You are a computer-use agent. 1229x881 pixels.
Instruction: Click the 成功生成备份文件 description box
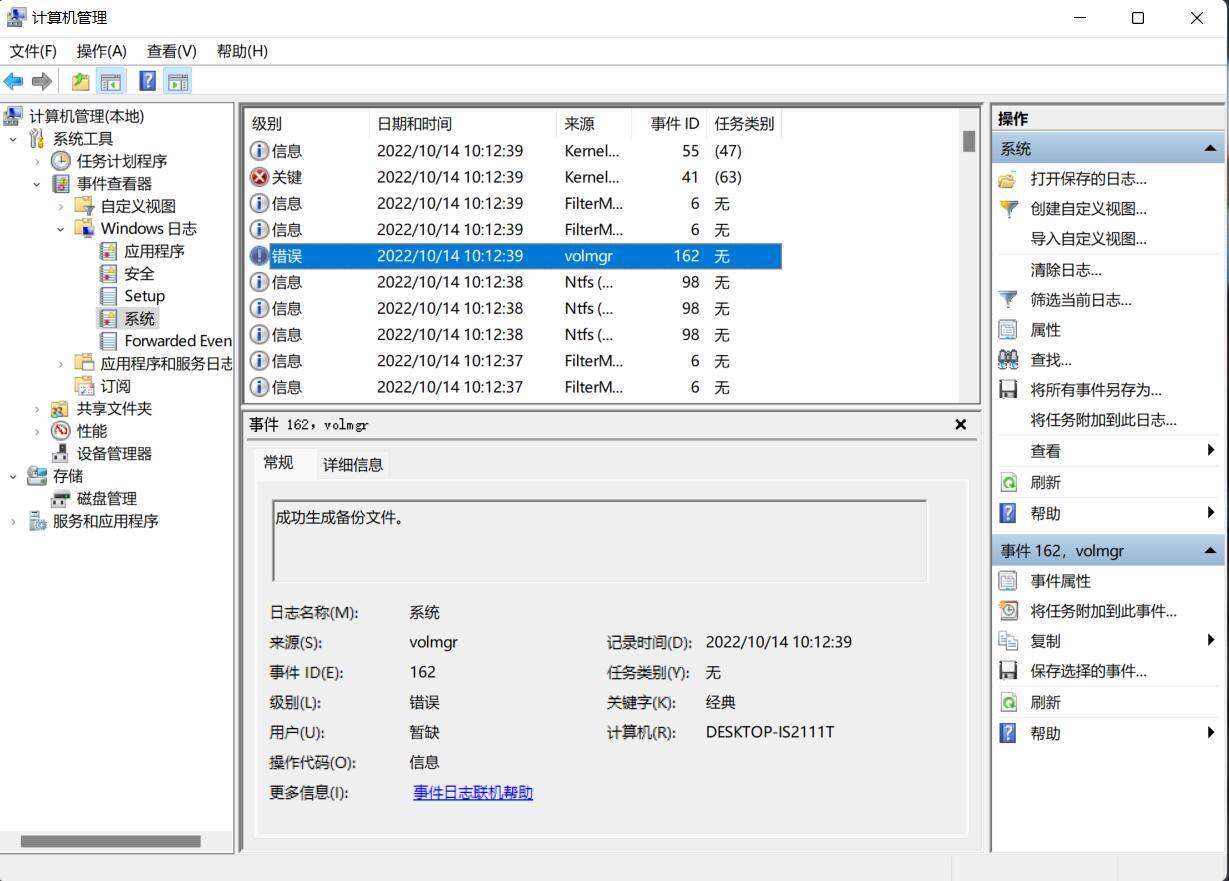click(600, 541)
